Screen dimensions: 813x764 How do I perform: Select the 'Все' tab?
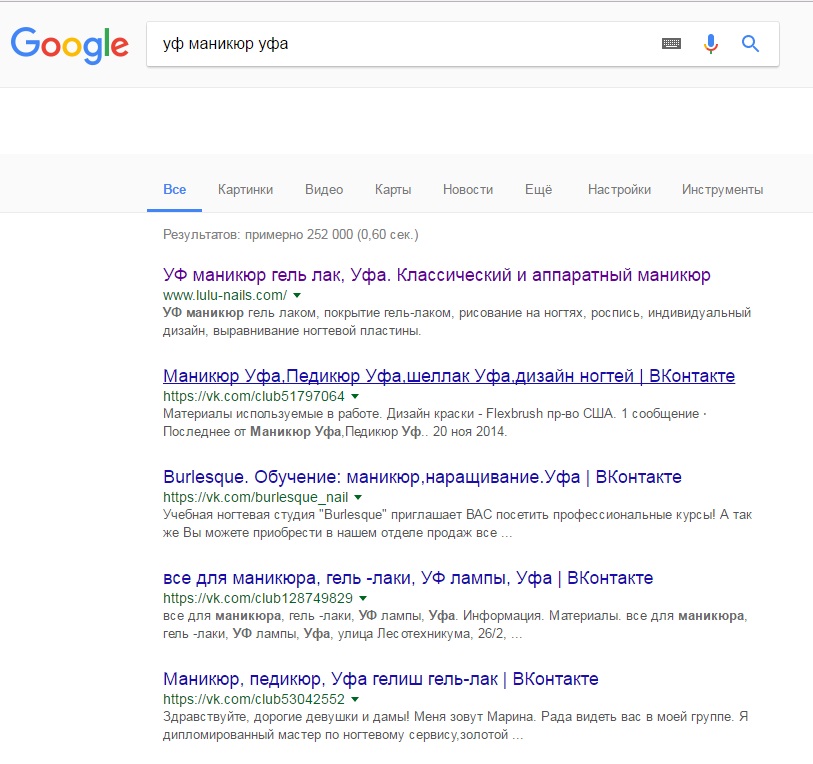(174, 189)
